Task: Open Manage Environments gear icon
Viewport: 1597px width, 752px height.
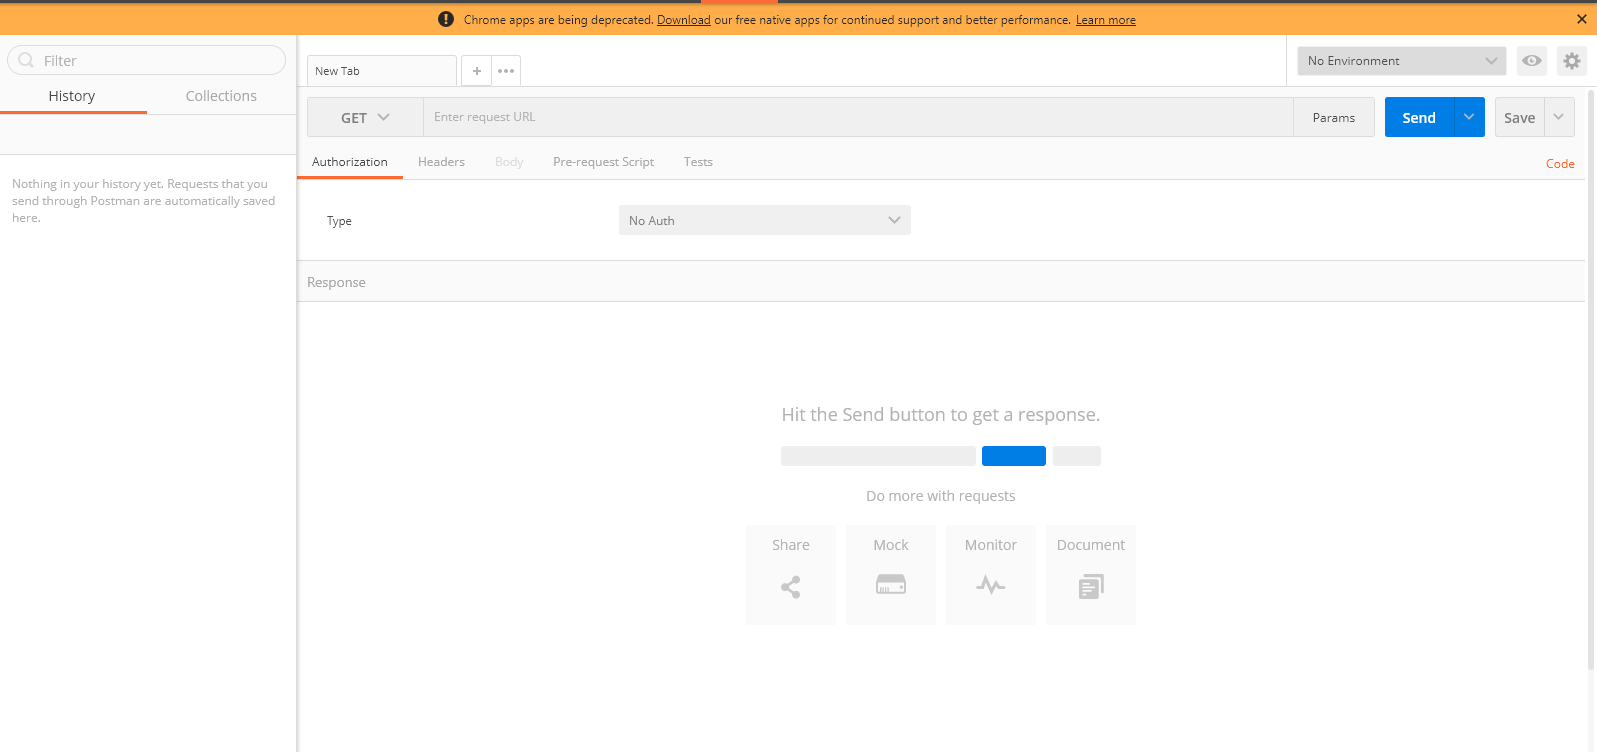Action: [1572, 61]
